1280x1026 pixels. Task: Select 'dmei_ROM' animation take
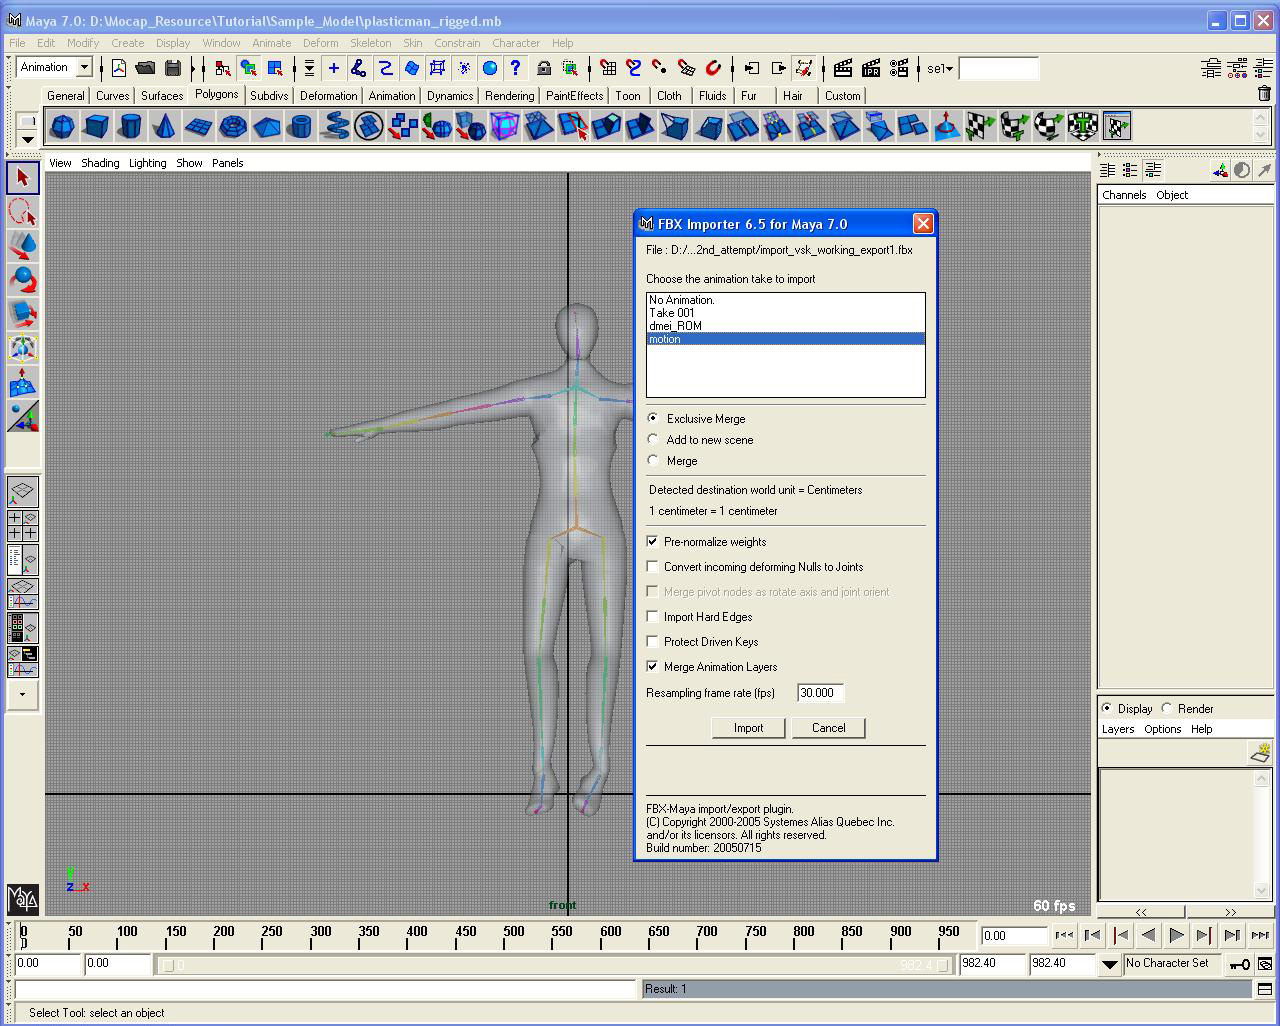tap(785, 326)
